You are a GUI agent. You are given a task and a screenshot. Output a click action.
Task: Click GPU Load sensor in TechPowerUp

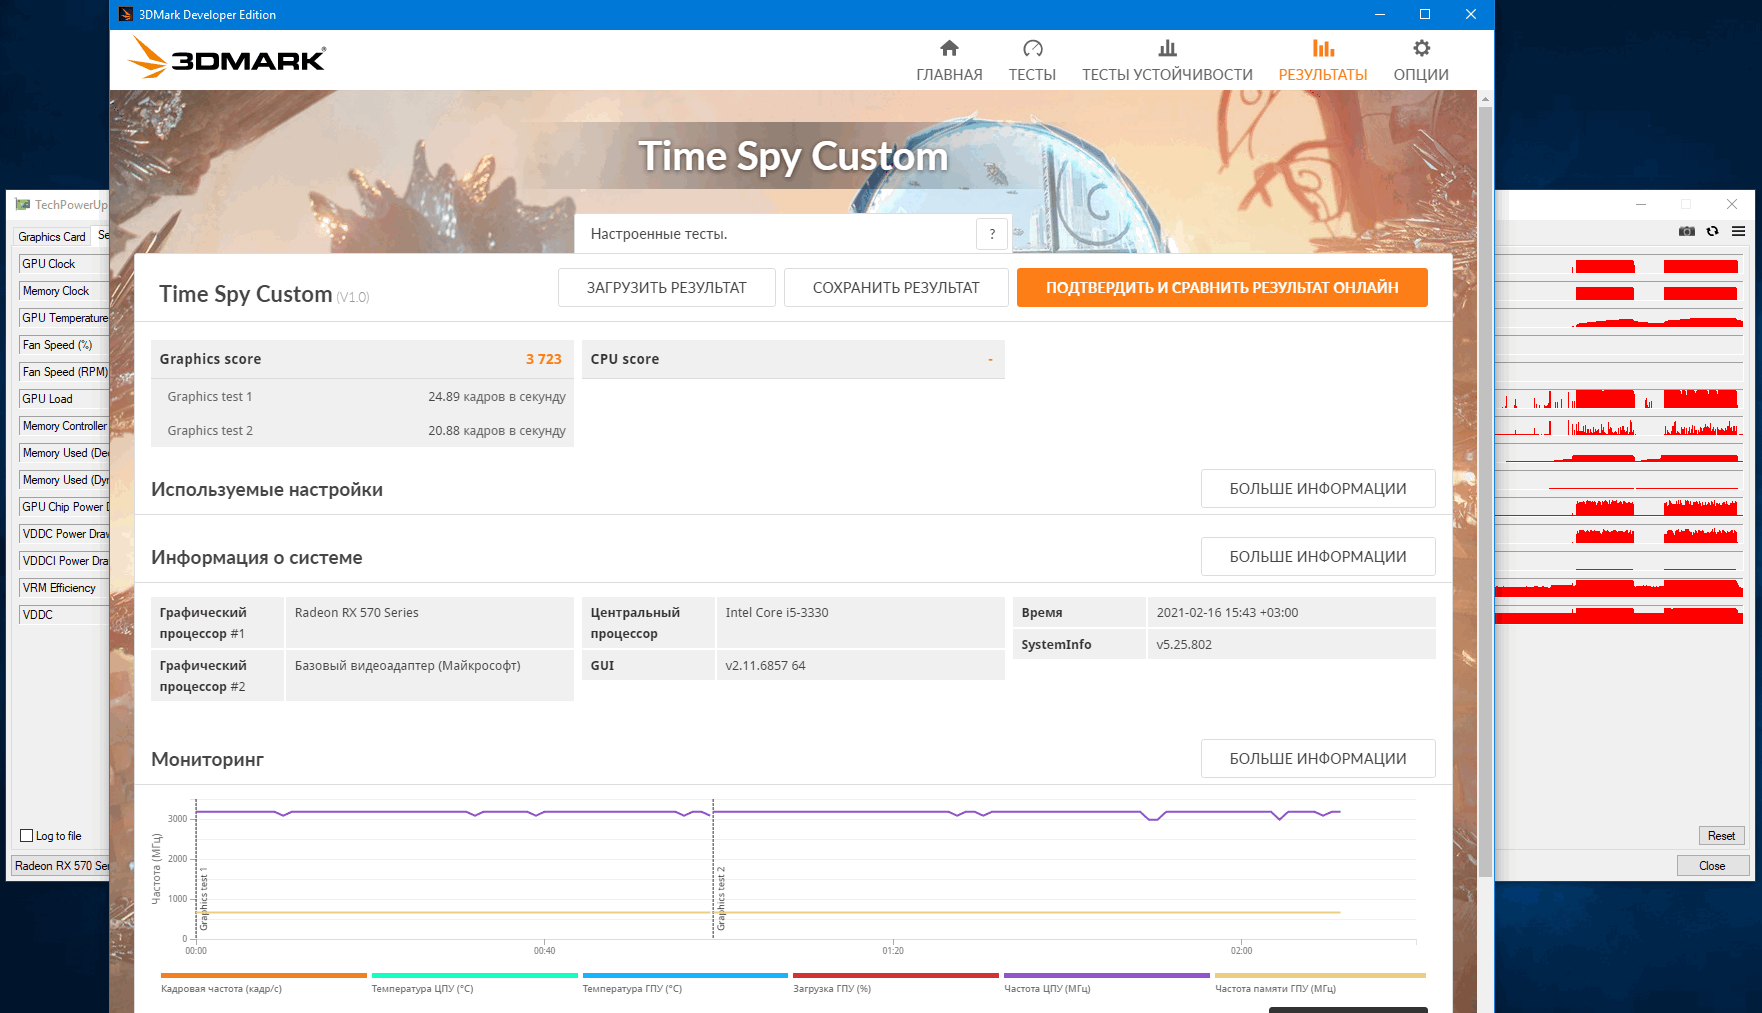[x=64, y=399]
